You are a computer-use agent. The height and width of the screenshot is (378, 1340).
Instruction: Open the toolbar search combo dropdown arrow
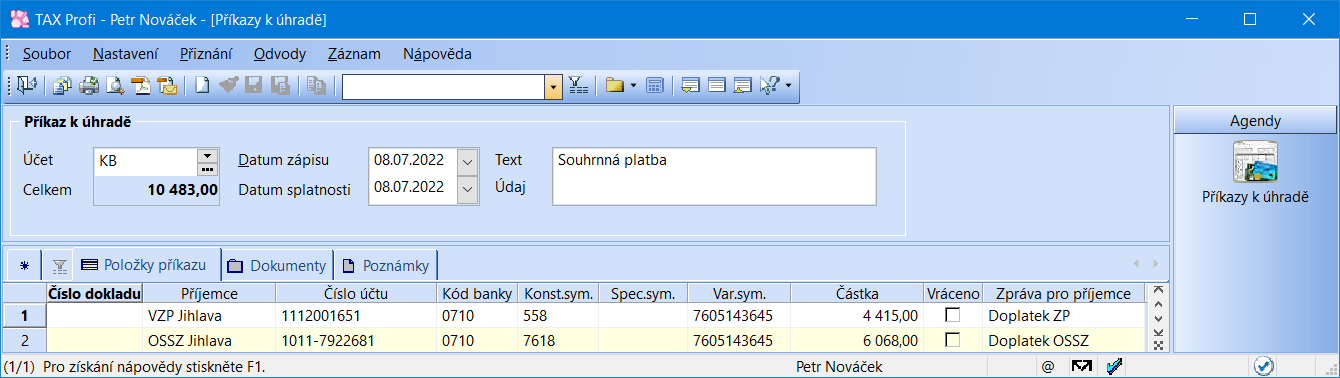(554, 87)
